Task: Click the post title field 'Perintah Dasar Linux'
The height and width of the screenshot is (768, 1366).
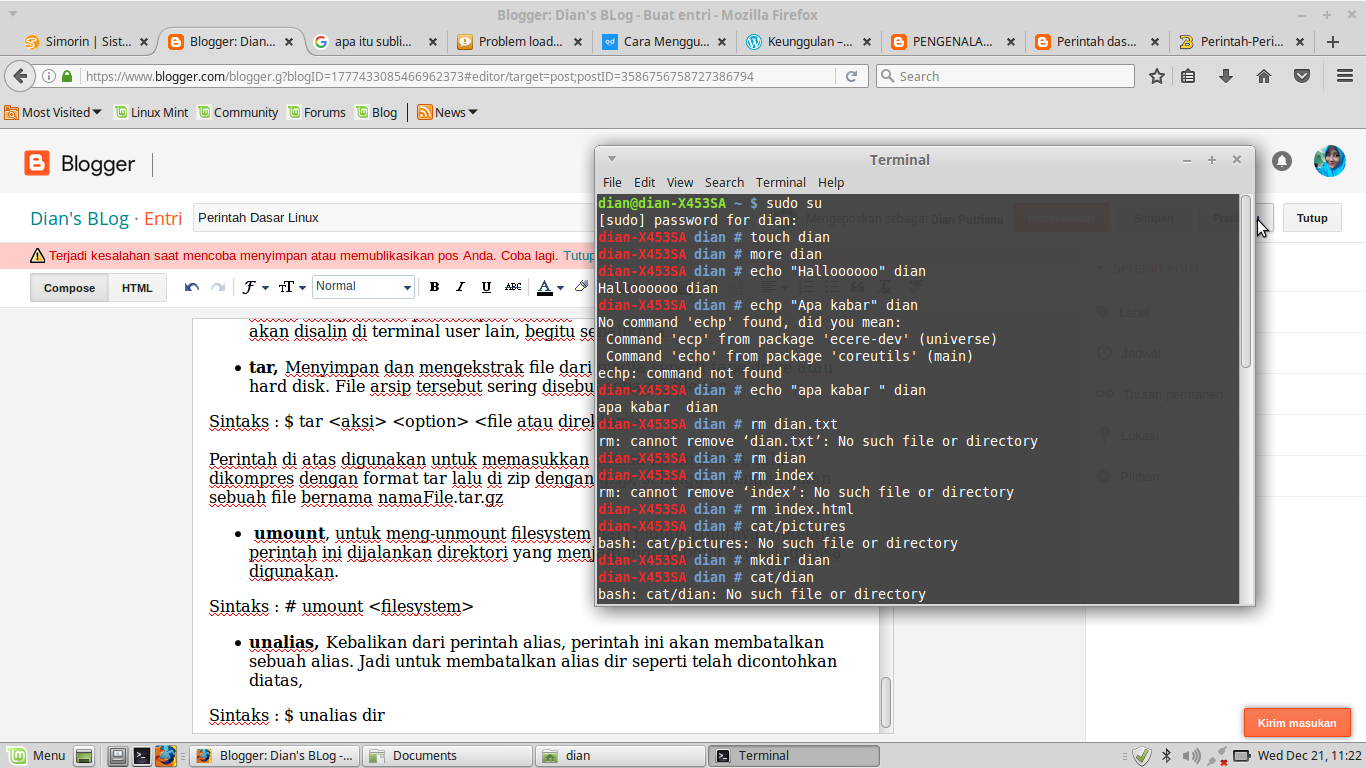Action: [x=394, y=218]
